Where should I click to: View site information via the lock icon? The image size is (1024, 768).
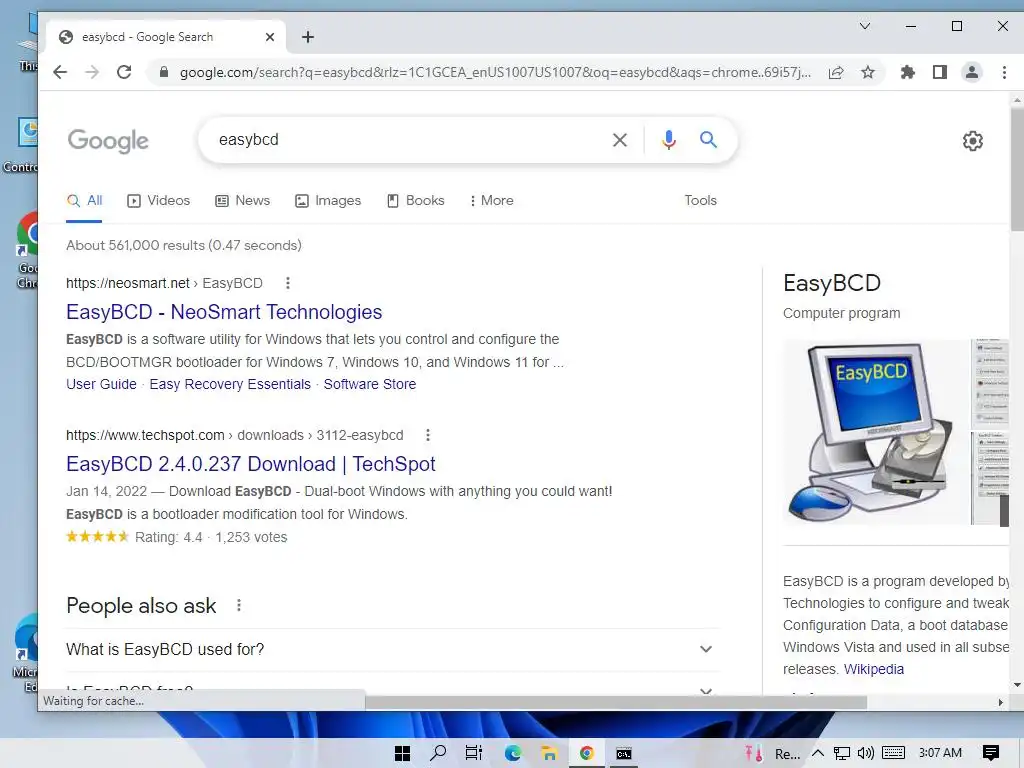tap(164, 72)
